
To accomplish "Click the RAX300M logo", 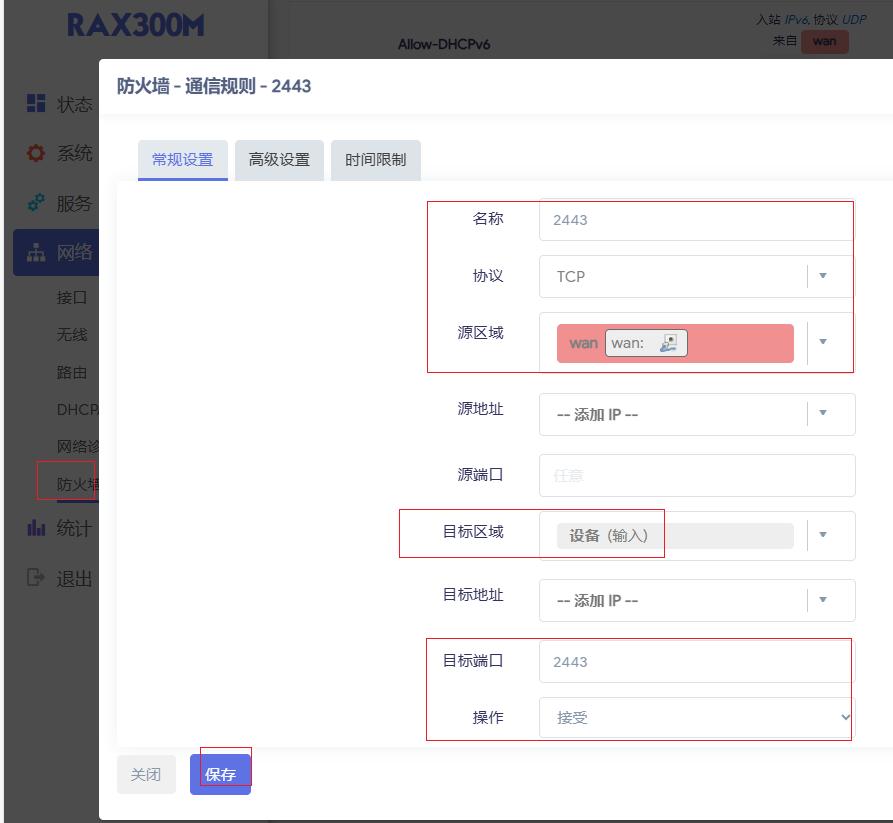I will [135, 26].
